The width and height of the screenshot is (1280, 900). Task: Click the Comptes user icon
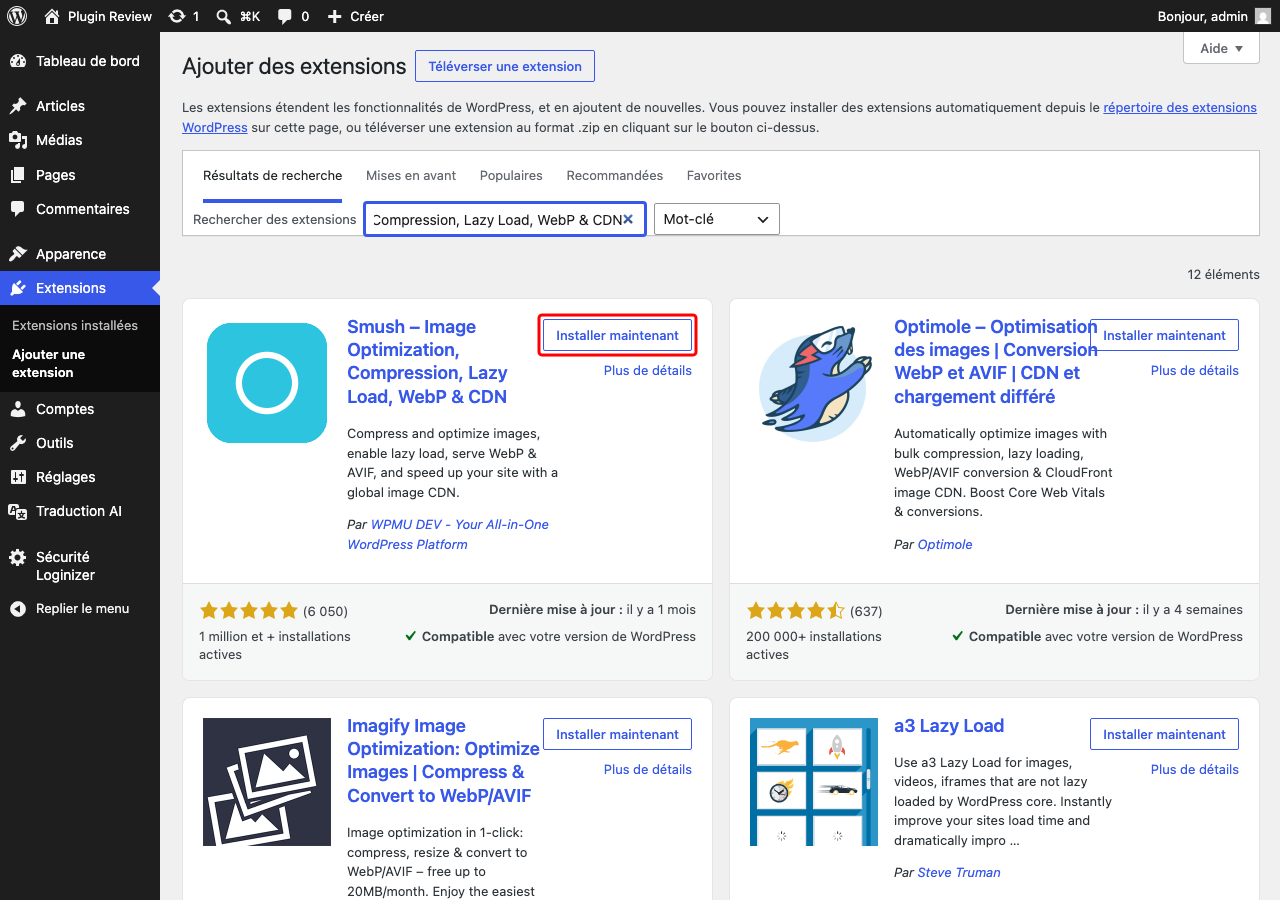(18, 409)
